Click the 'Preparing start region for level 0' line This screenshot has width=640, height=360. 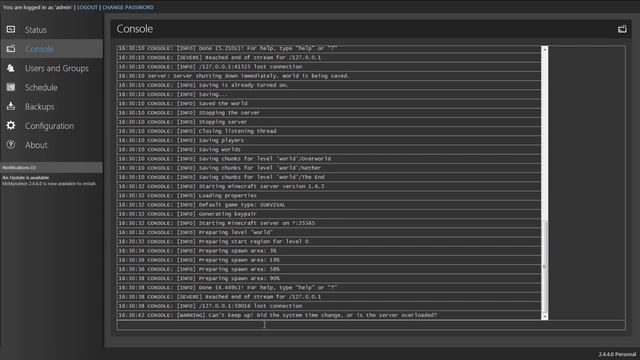pyautogui.click(x=329, y=242)
